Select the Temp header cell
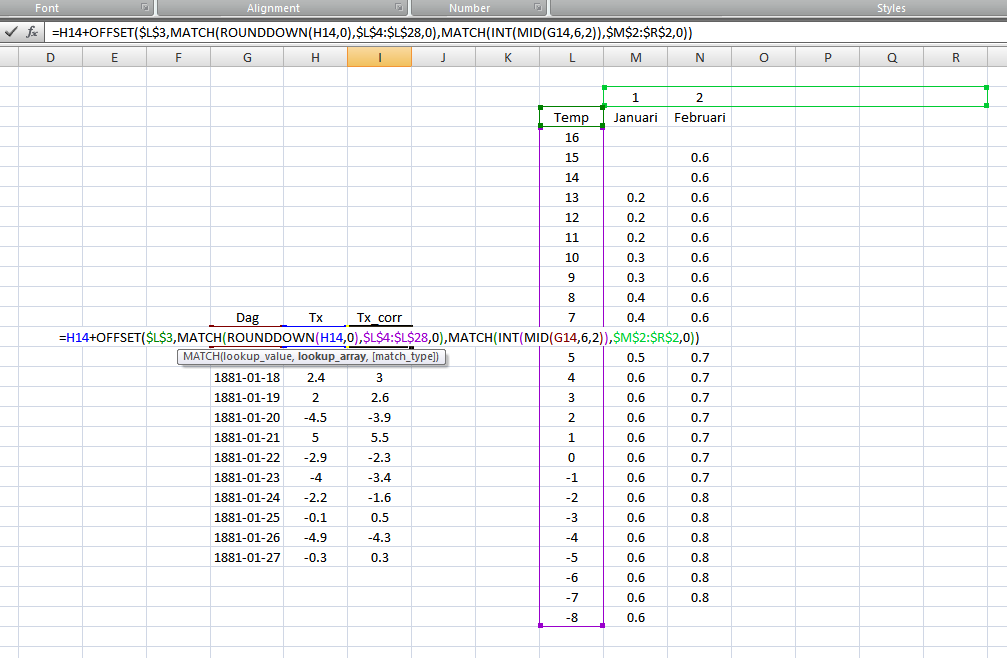Screen dimensions: 1007x658 tap(571, 118)
